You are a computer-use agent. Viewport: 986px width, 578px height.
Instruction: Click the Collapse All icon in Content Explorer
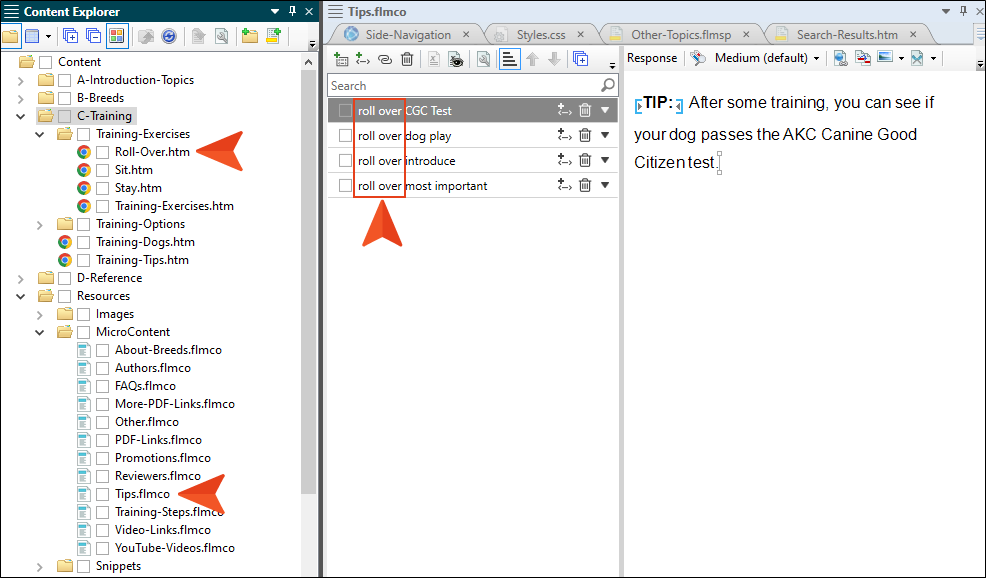pyautogui.click(x=93, y=36)
